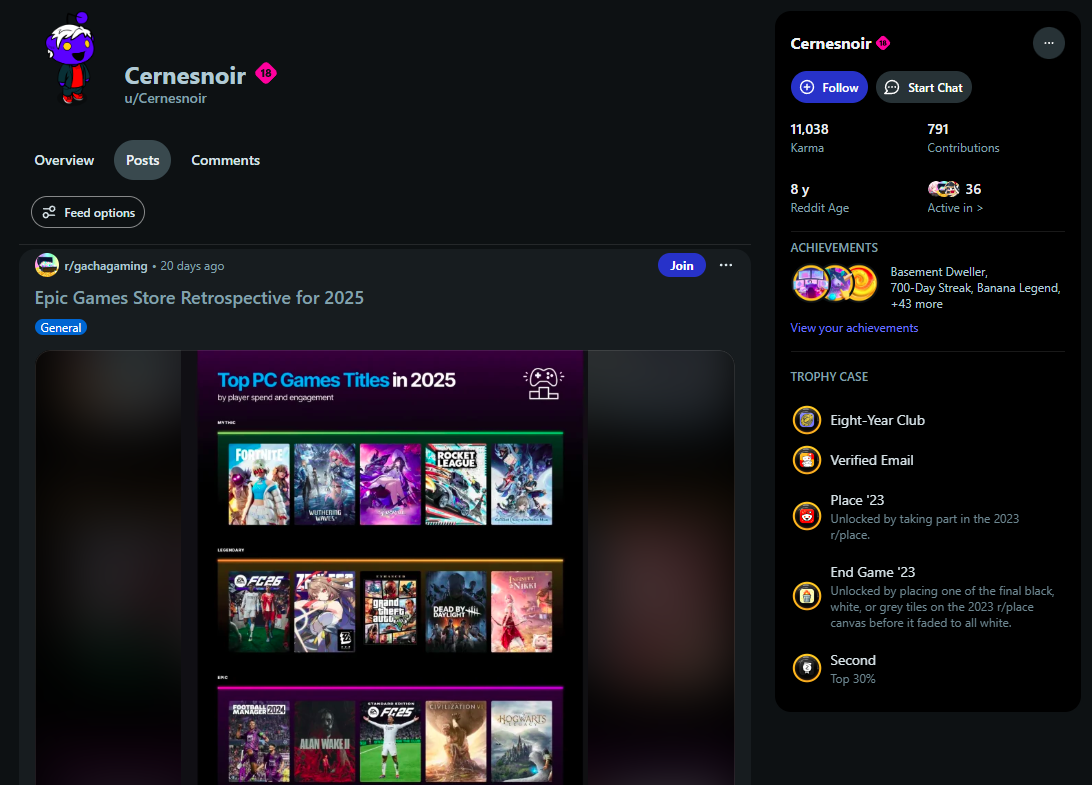Click the Top 30% text under Second
Image resolution: width=1092 pixels, height=785 pixels.
[x=852, y=678]
